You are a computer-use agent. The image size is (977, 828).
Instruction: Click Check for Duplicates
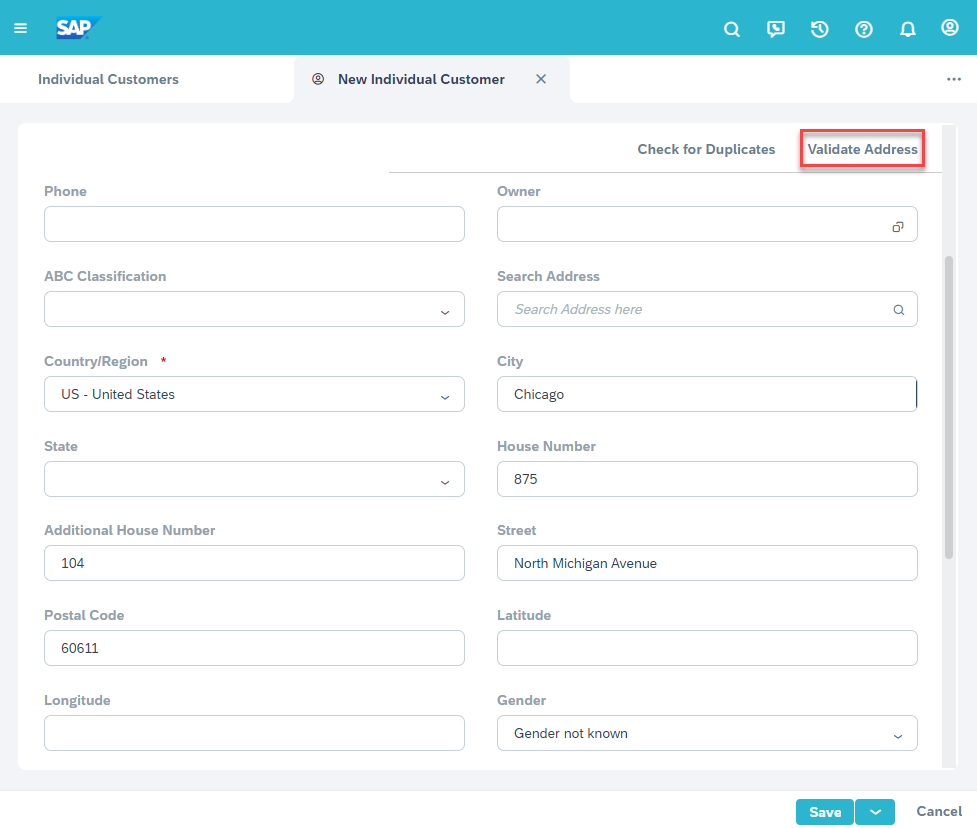pyautogui.click(x=706, y=149)
